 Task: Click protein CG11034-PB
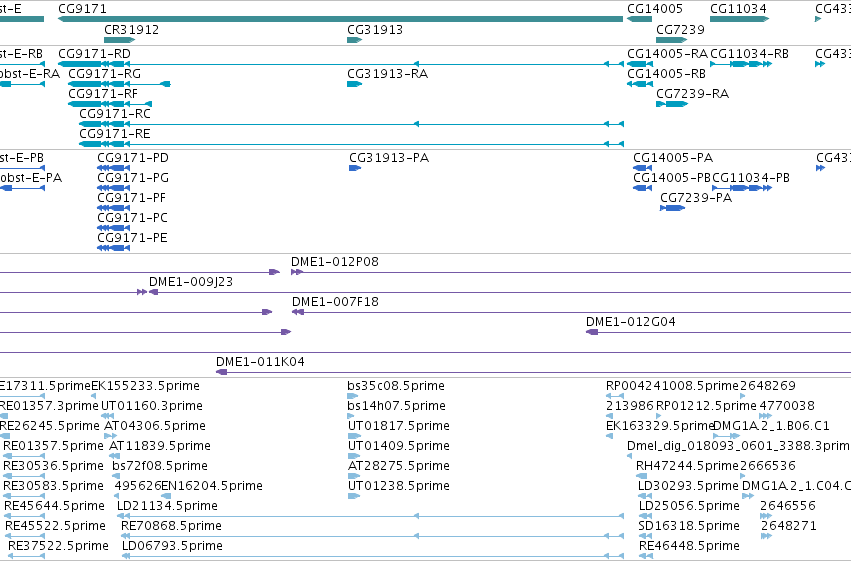pos(751,178)
